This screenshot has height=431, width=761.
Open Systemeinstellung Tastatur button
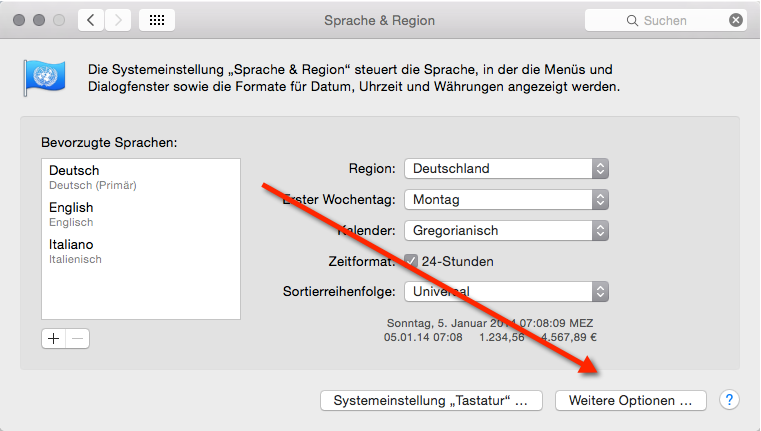point(431,401)
